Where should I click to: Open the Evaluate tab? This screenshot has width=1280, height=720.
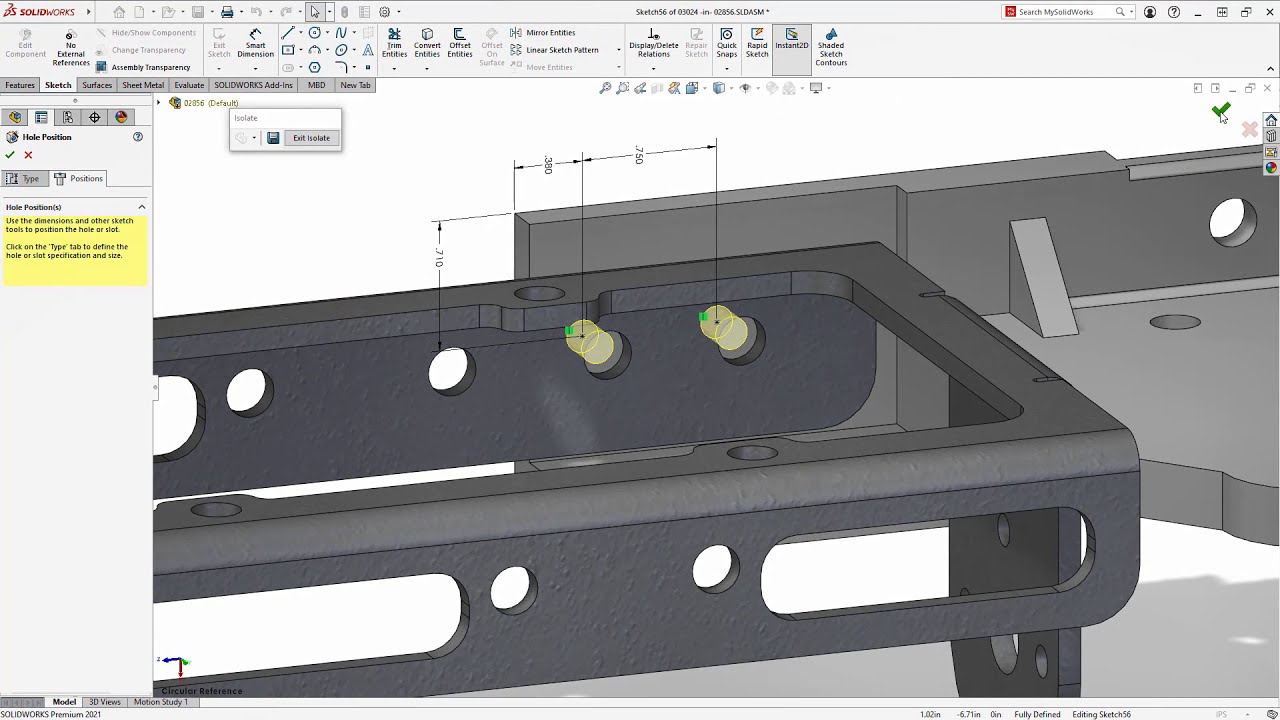coord(189,85)
